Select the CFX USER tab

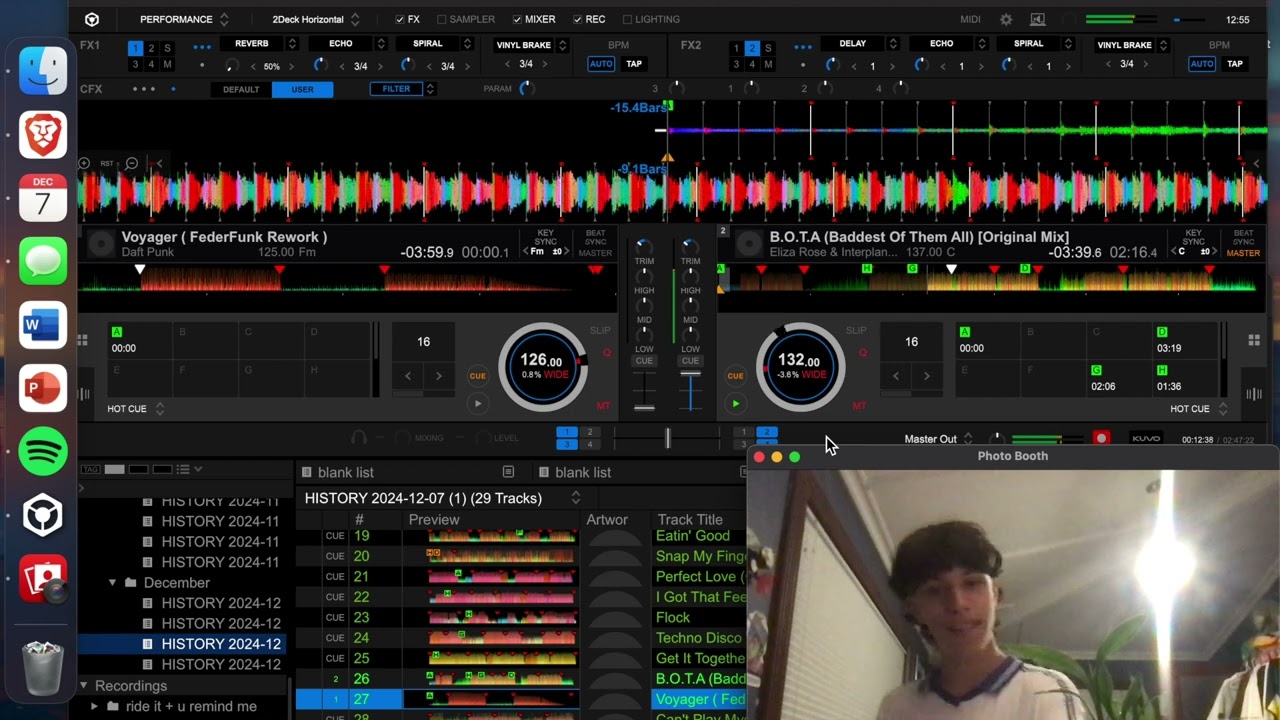pos(302,89)
